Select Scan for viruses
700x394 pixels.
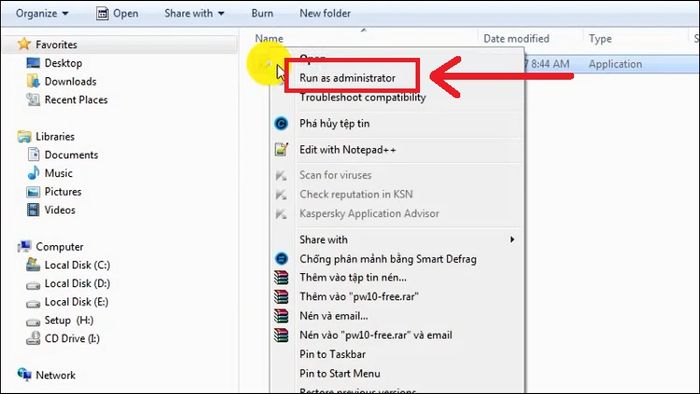tap(335, 175)
